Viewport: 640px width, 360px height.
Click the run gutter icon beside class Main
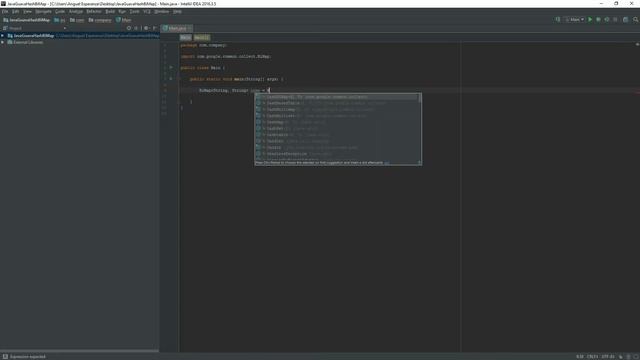pos(171,68)
